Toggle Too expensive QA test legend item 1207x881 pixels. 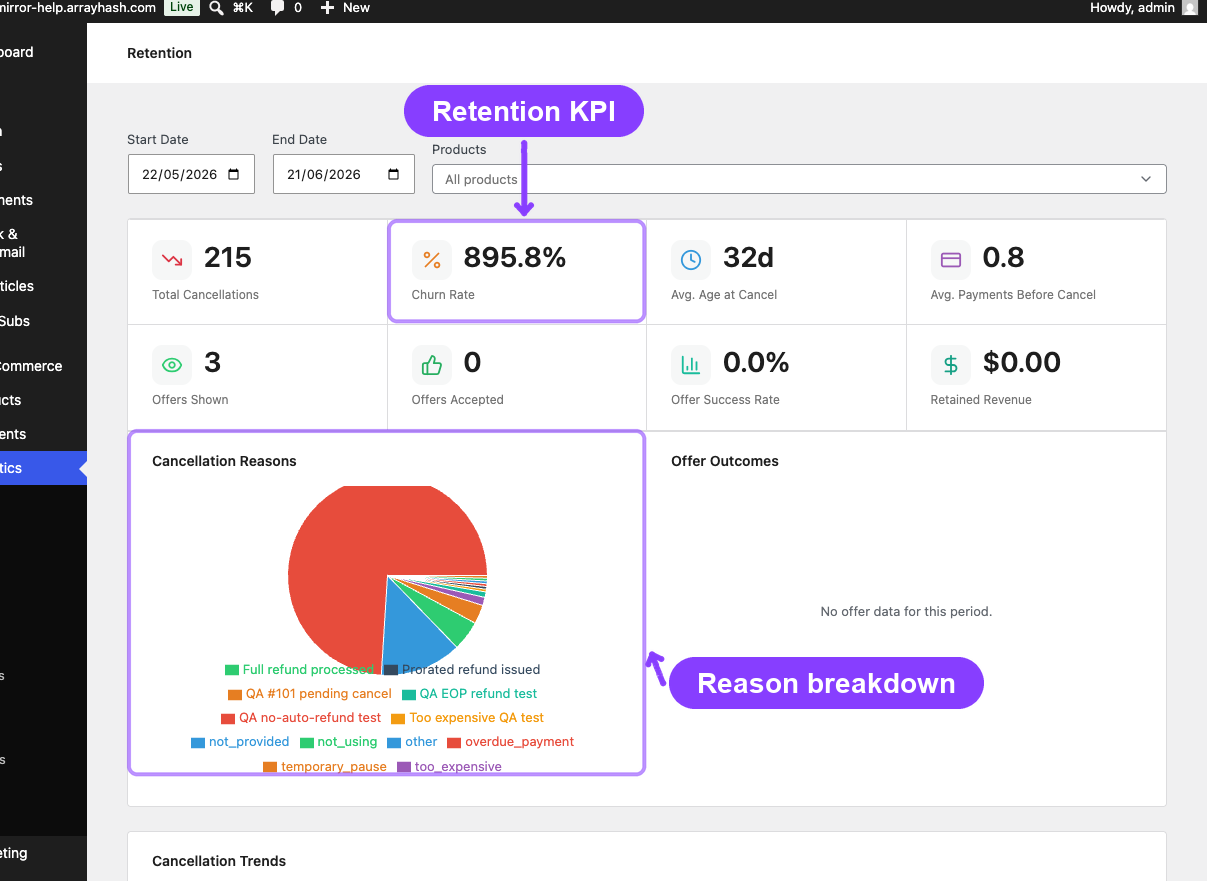[468, 718]
